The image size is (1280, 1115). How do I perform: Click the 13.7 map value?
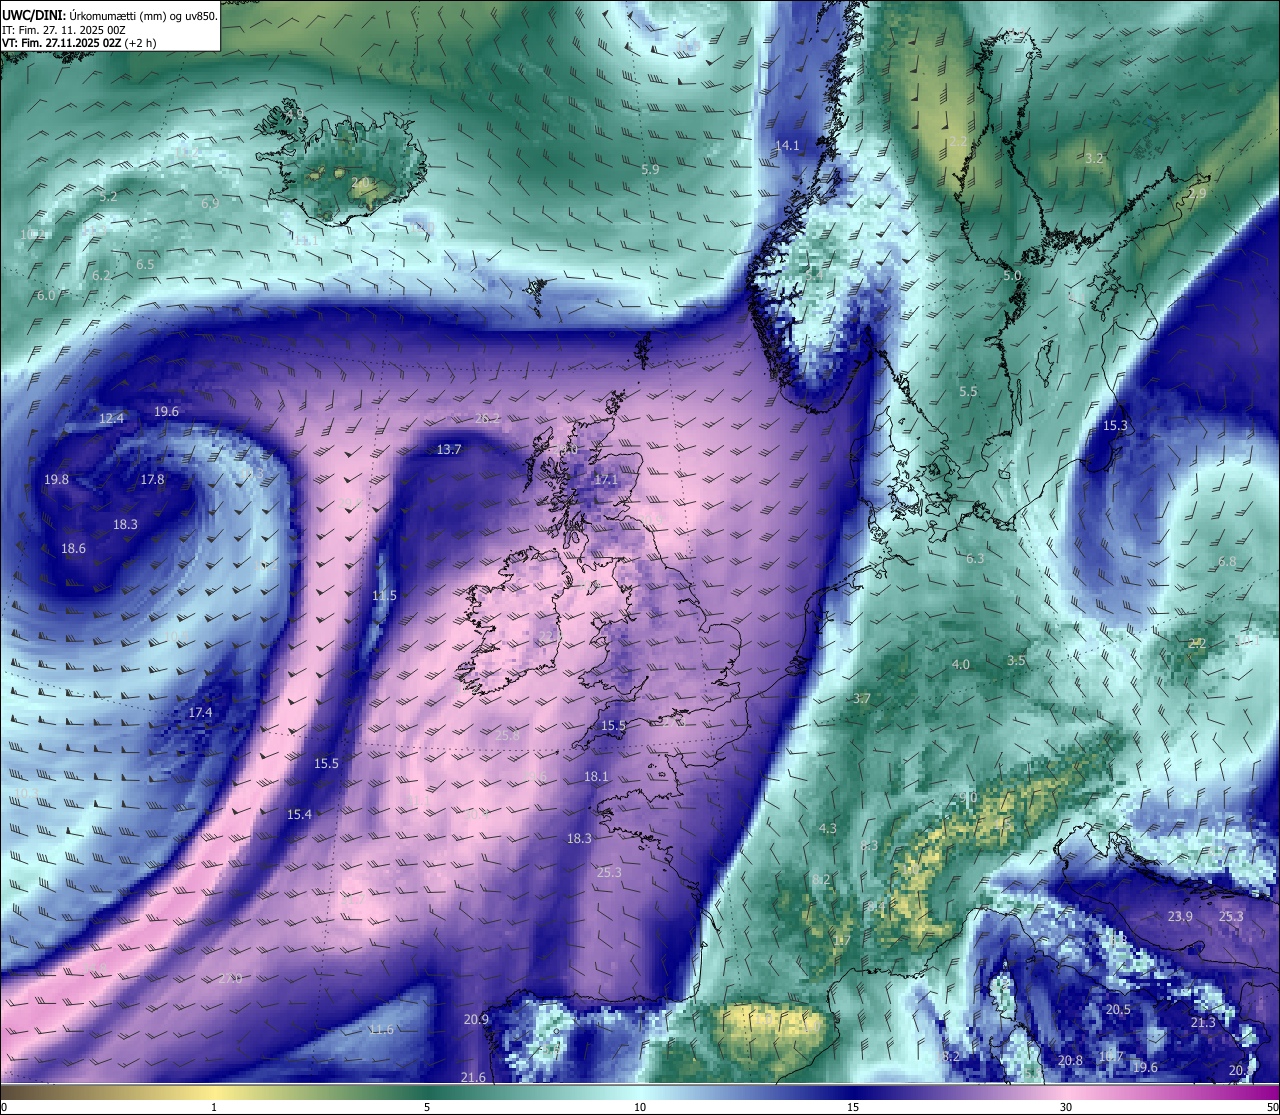pos(449,450)
